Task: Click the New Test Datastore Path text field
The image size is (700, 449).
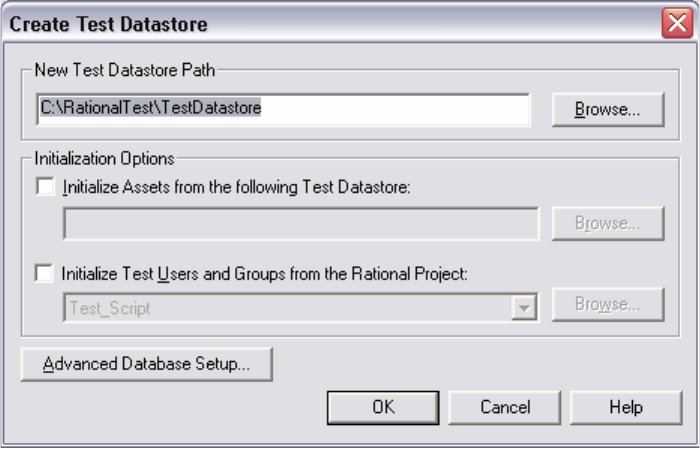Action: coord(283,109)
